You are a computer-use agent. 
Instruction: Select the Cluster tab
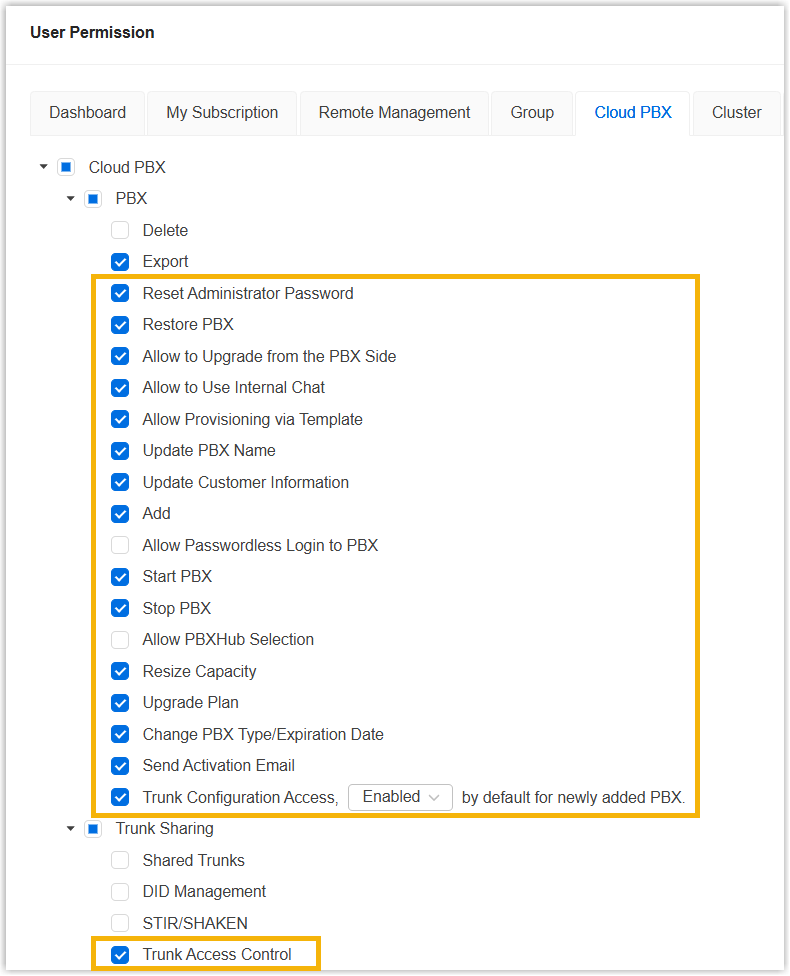point(736,113)
